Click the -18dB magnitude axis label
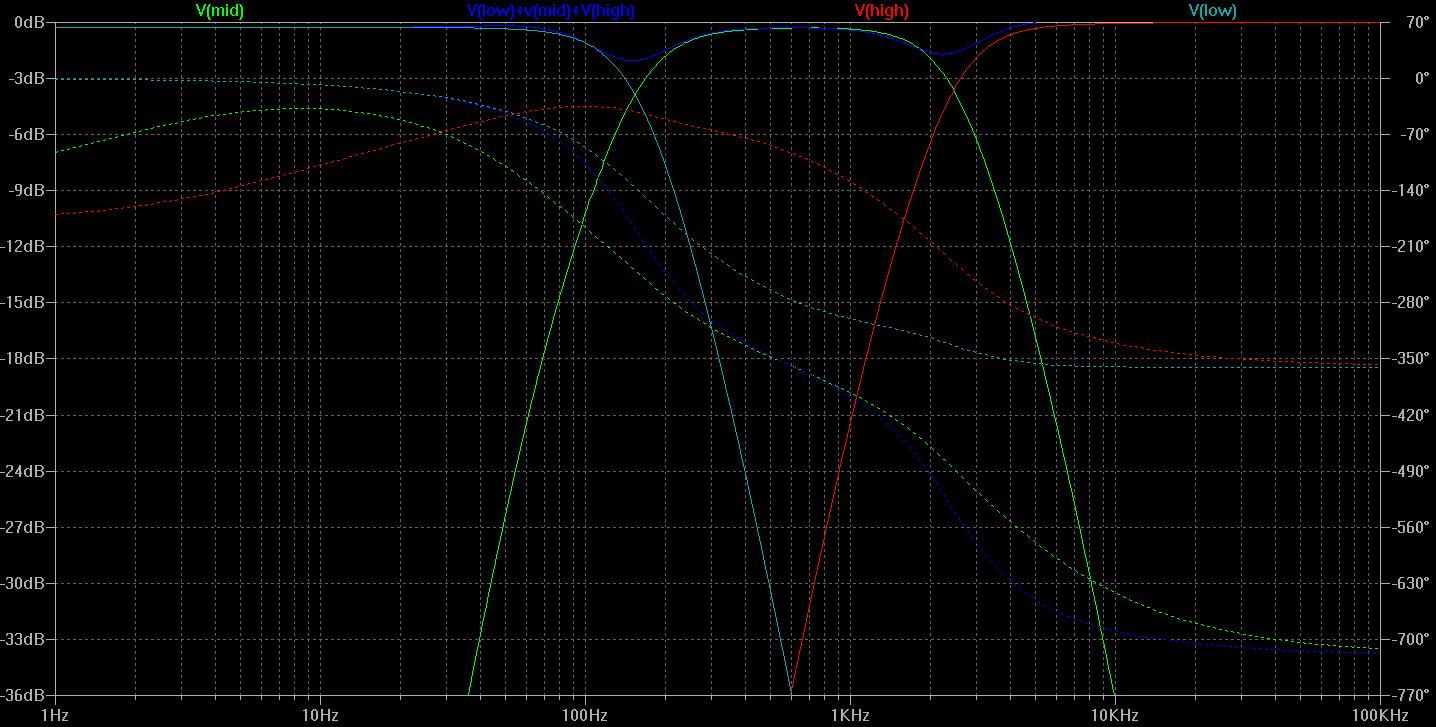This screenshot has width=1436, height=727. pyautogui.click(x=24, y=358)
